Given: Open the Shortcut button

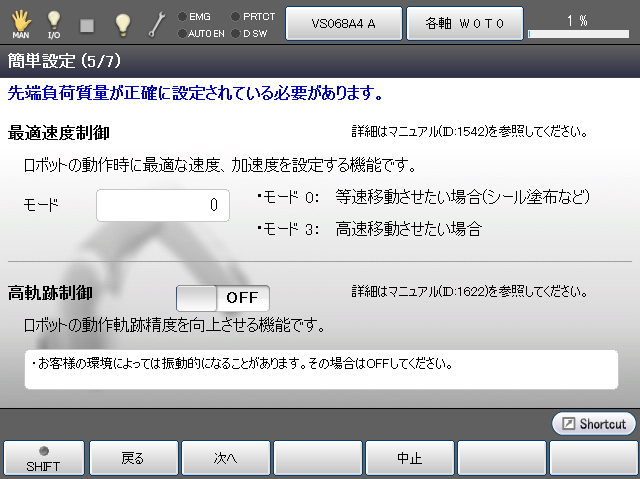Looking at the screenshot, I should 593,424.
